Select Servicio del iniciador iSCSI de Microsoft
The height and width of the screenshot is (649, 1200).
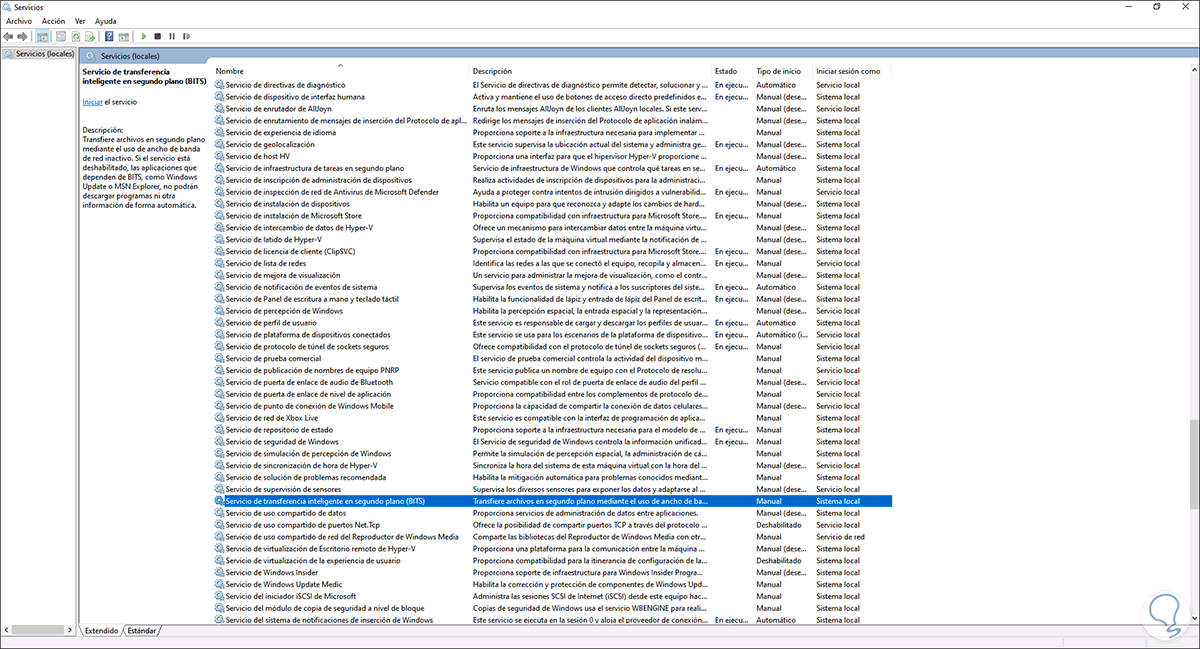[x=552, y=596]
